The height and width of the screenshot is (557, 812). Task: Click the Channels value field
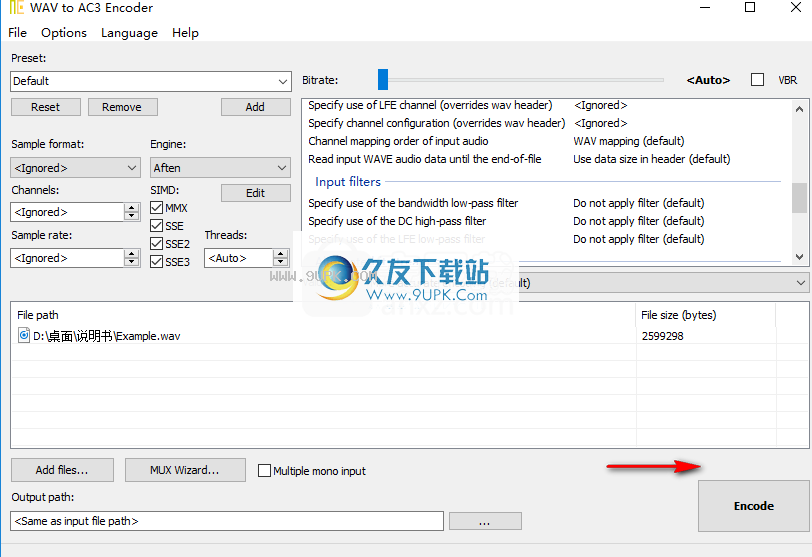(x=67, y=212)
